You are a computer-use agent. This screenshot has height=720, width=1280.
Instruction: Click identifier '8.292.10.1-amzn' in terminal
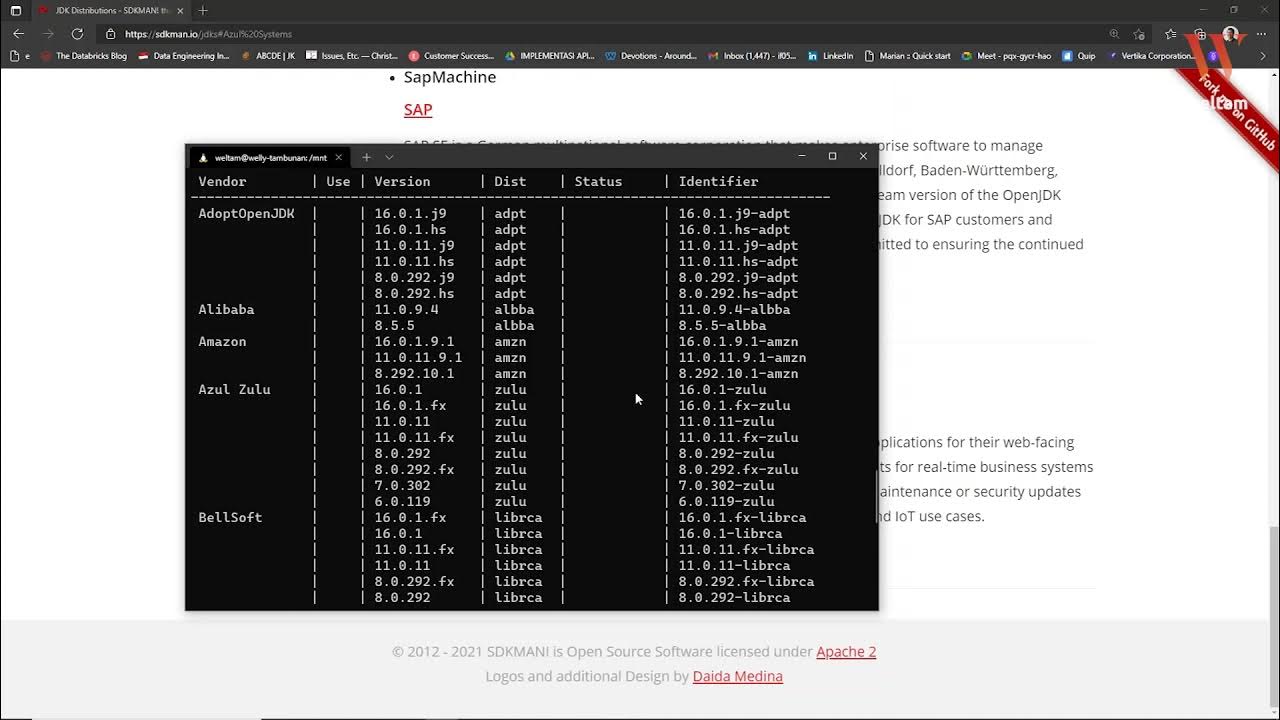coord(738,373)
